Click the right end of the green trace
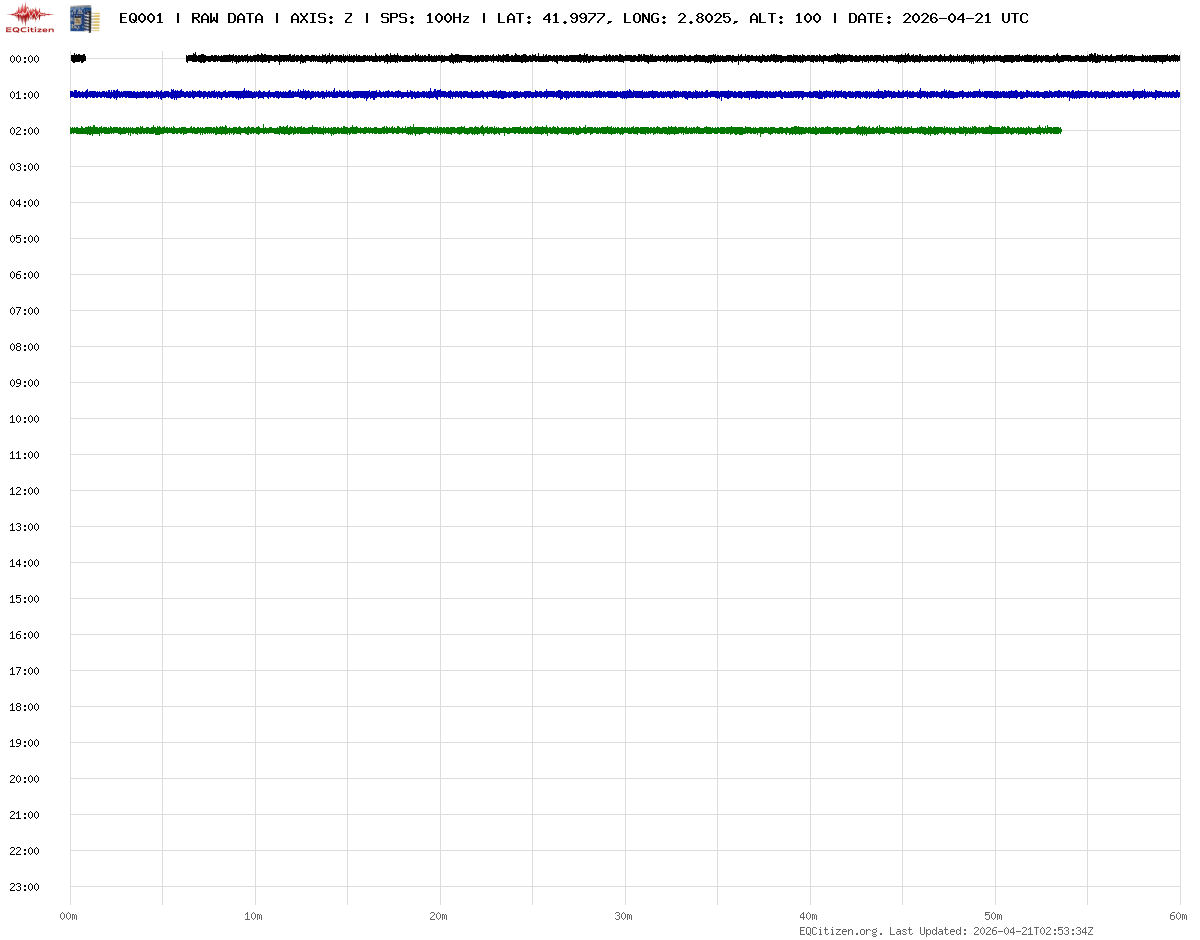Screen dimensions: 1200x940 coord(1056,130)
